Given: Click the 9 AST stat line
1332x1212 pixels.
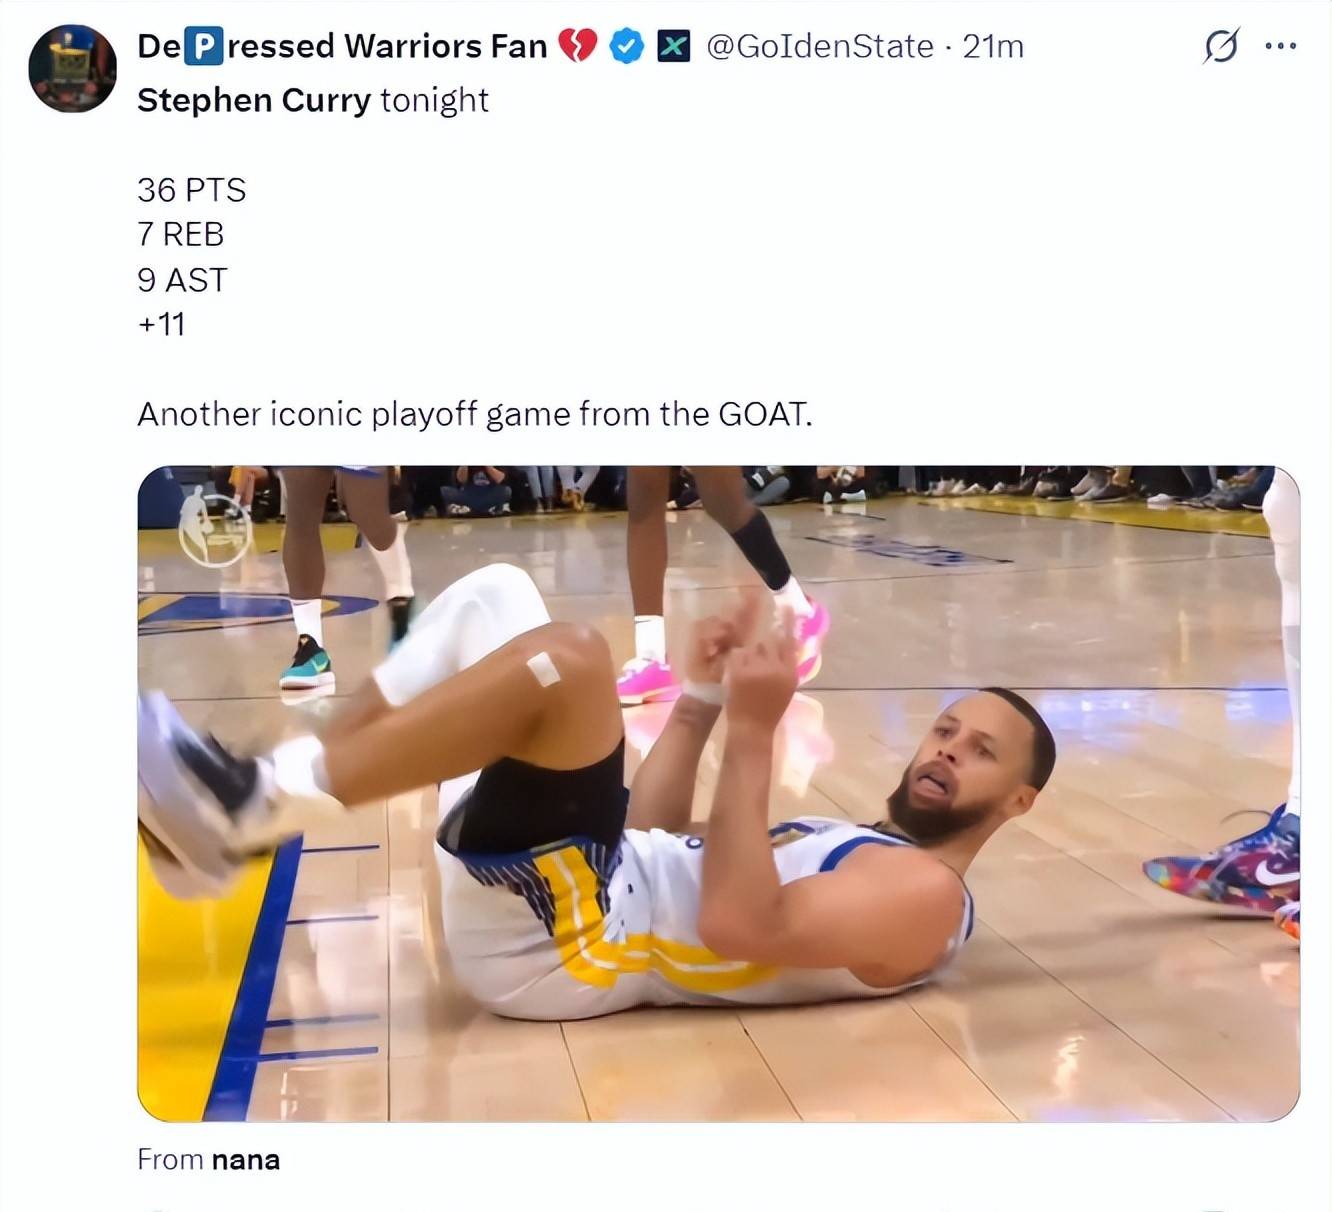Looking at the screenshot, I should tap(182, 280).
